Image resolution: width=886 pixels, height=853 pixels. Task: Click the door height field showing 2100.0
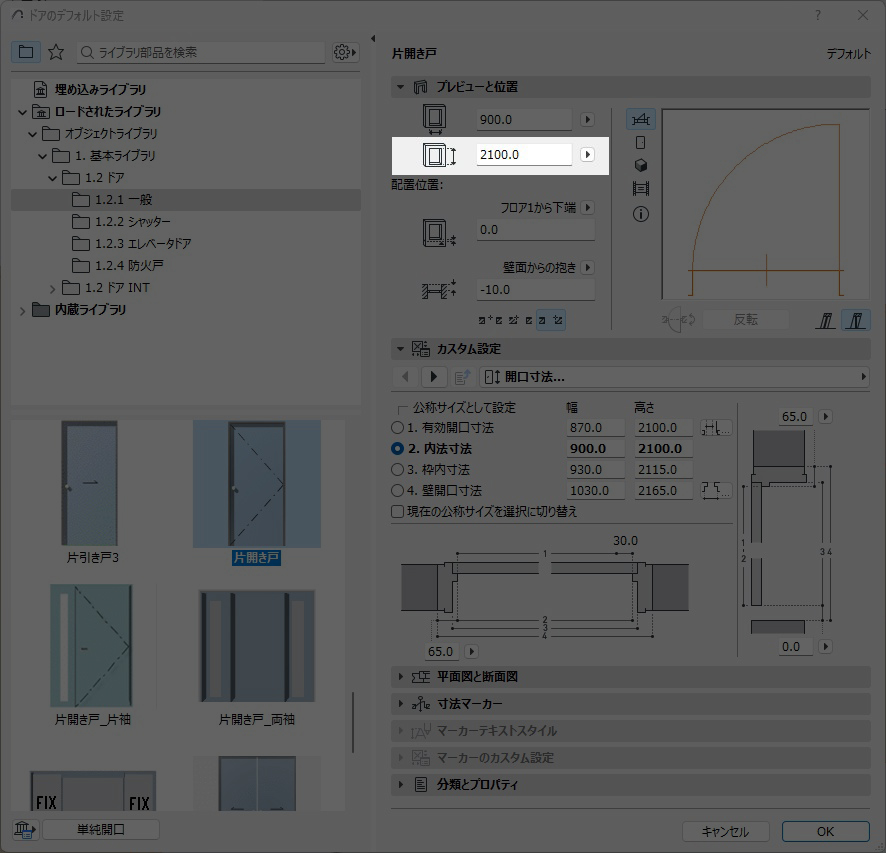[524, 155]
